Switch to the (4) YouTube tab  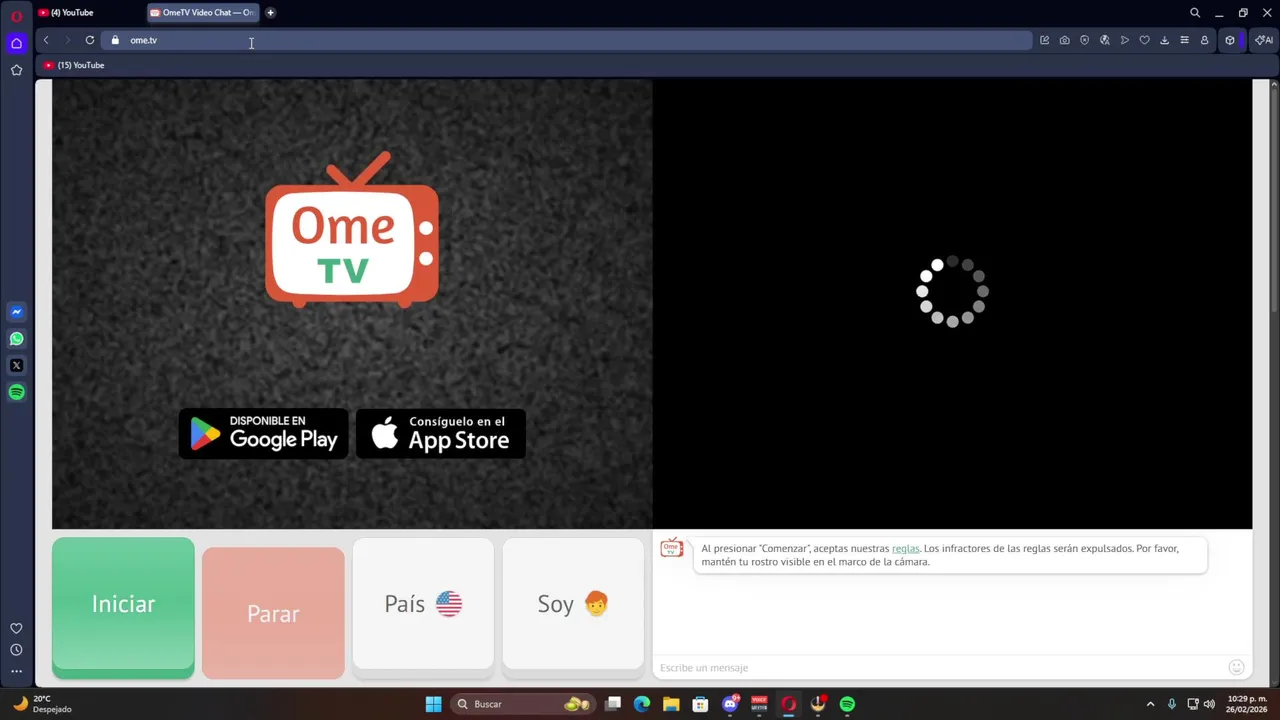[x=88, y=13]
